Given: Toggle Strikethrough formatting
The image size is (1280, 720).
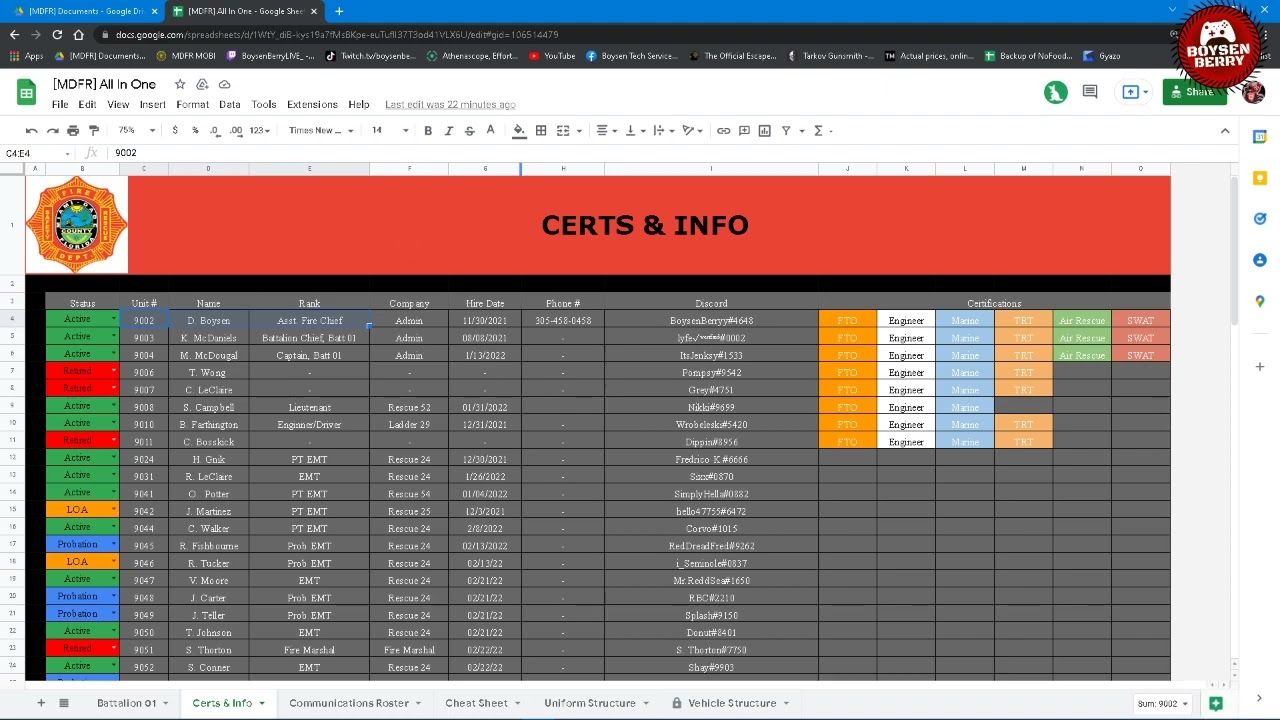Looking at the screenshot, I should coord(470,131).
